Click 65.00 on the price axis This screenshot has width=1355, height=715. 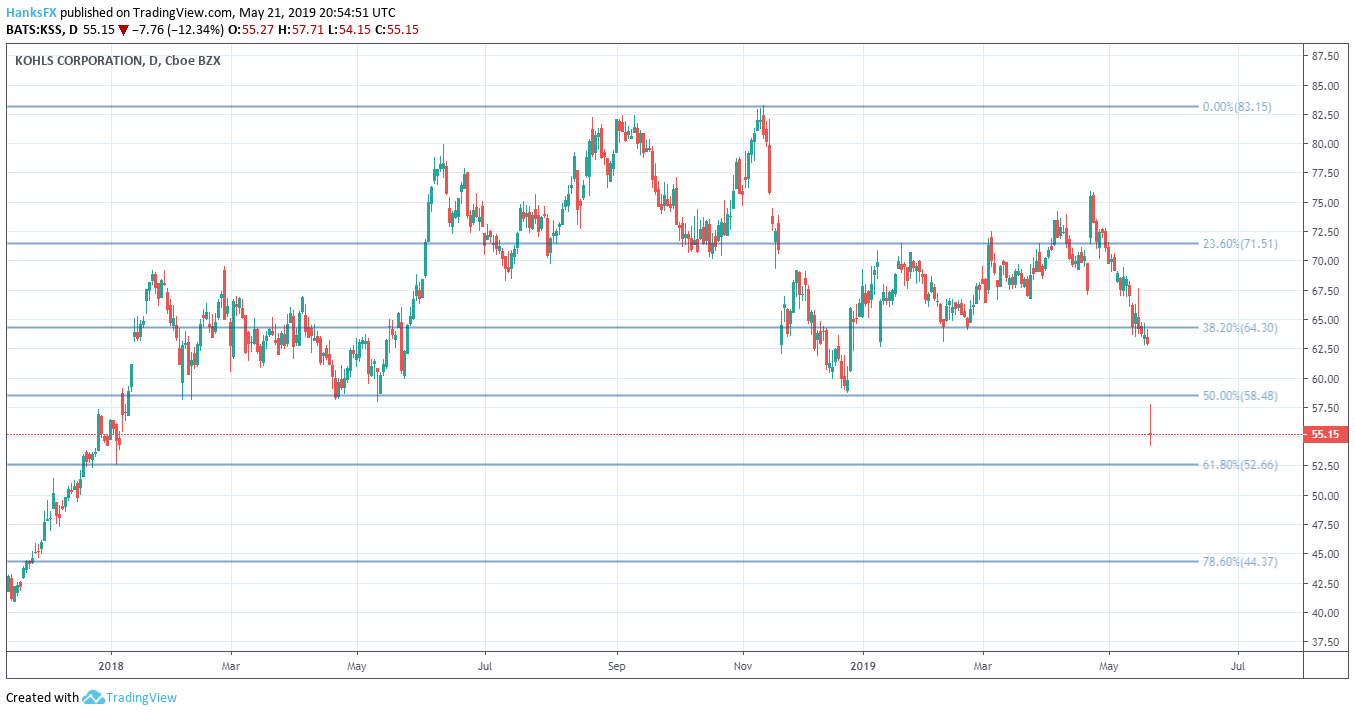click(x=1327, y=320)
